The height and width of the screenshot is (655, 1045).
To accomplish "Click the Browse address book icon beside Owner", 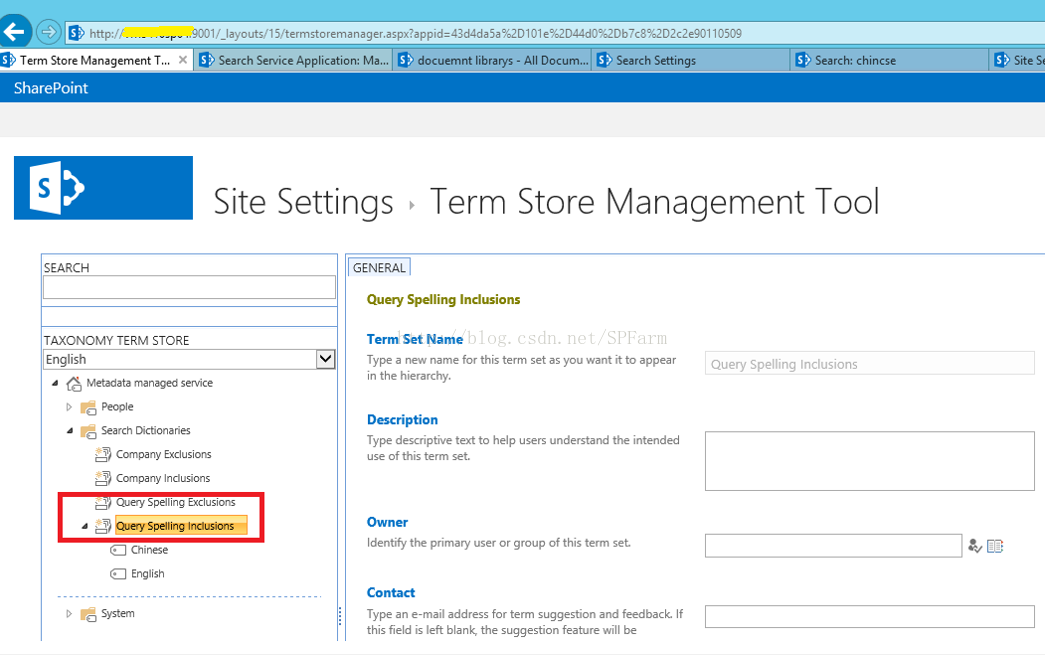I will (995, 546).
